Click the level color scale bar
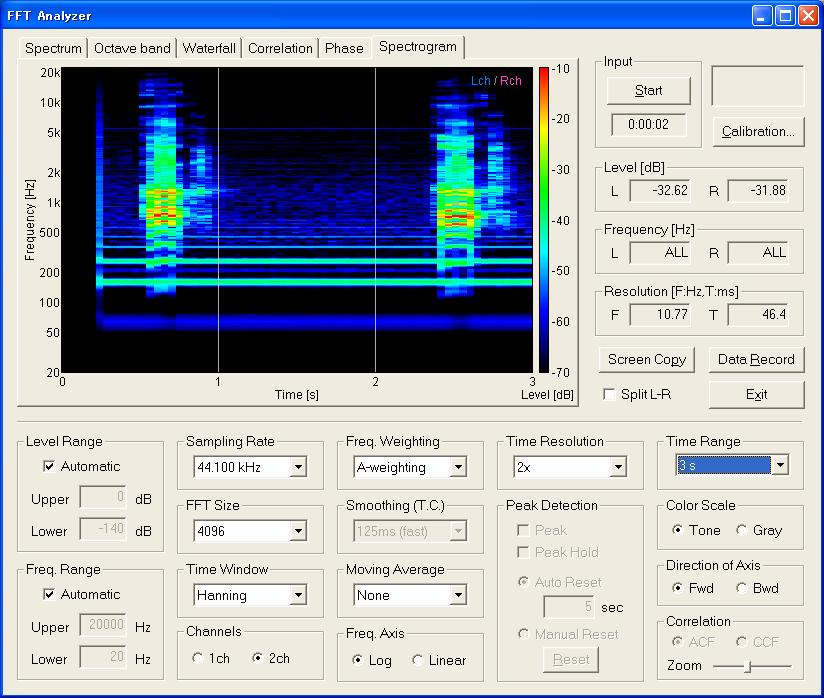The width and height of the screenshot is (824, 698). [543, 220]
